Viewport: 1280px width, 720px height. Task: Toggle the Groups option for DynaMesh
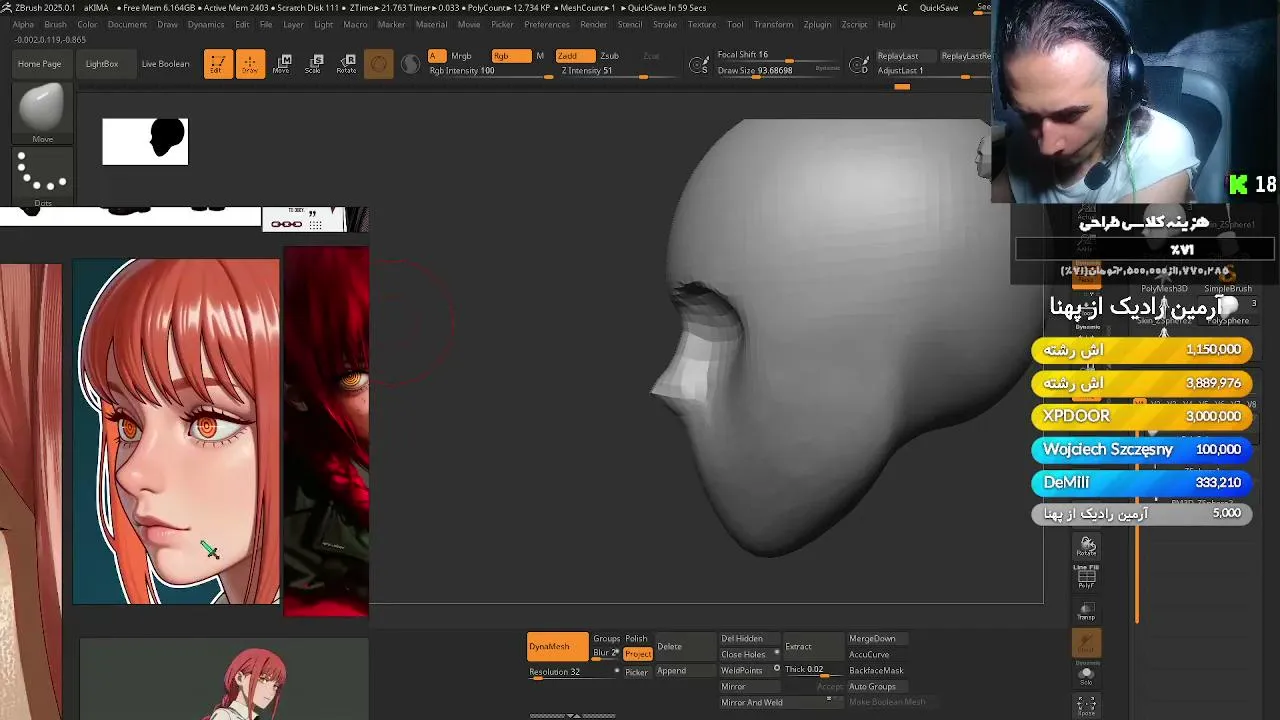click(606, 639)
